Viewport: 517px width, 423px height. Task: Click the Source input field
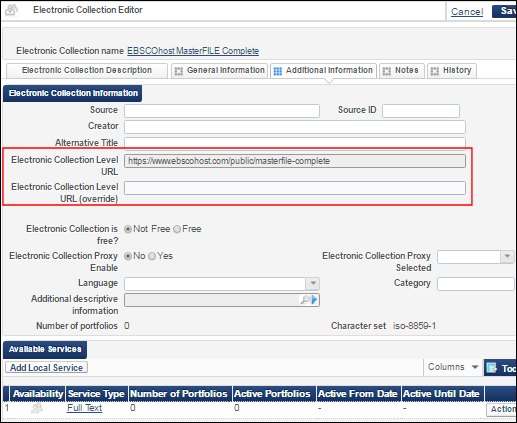222,111
